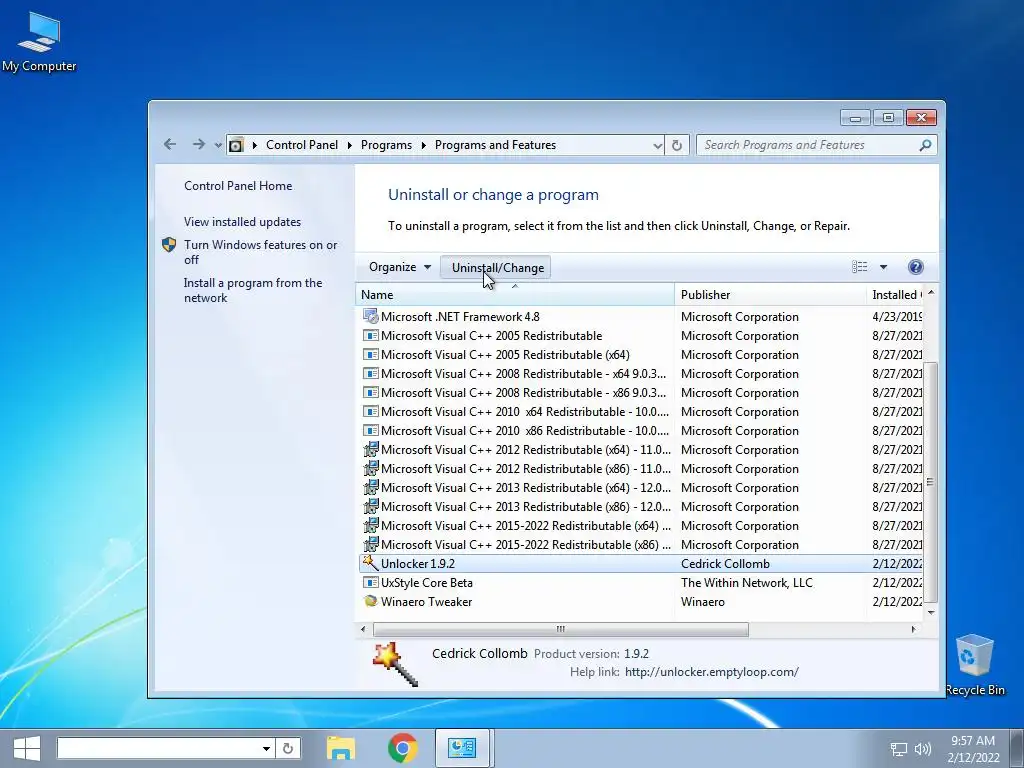
Task: Click the horizontal scrollbar thumb of list
Action: (x=560, y=629)
